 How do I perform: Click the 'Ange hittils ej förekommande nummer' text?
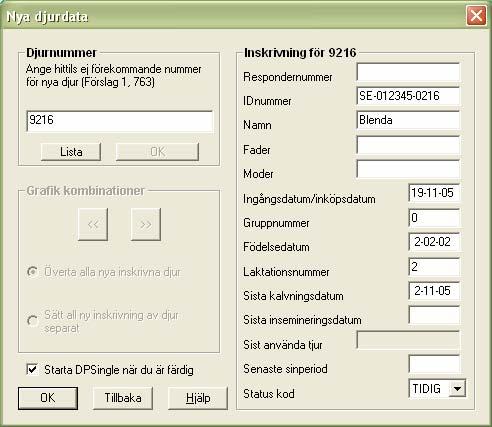click(114, 69)
